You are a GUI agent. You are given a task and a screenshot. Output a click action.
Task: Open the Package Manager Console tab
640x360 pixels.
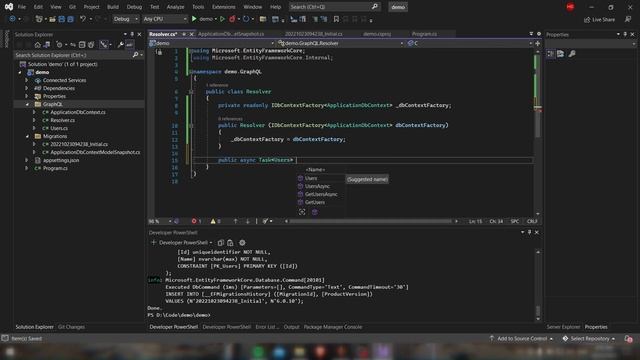tap(333, 327)
